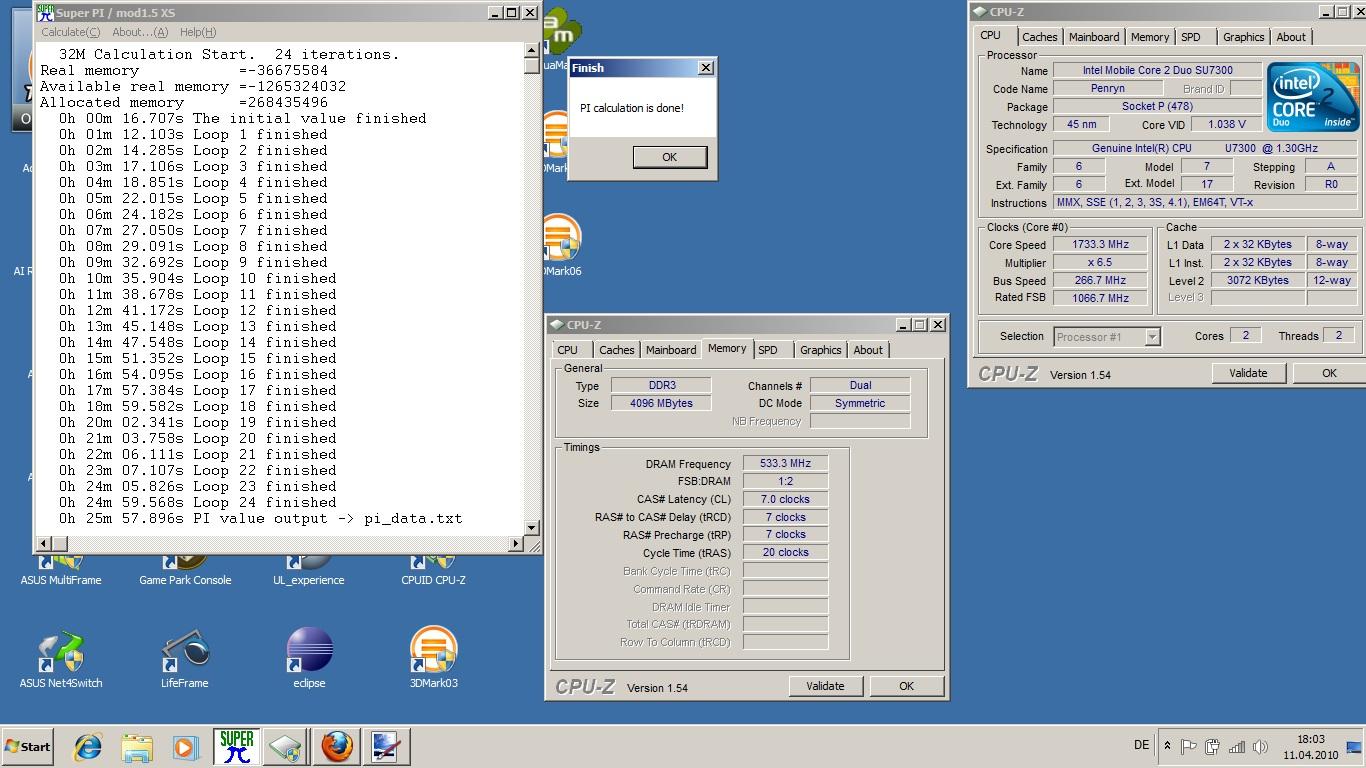Open Help menu in Super PI
1366x768 pixels.
[198, 32]
